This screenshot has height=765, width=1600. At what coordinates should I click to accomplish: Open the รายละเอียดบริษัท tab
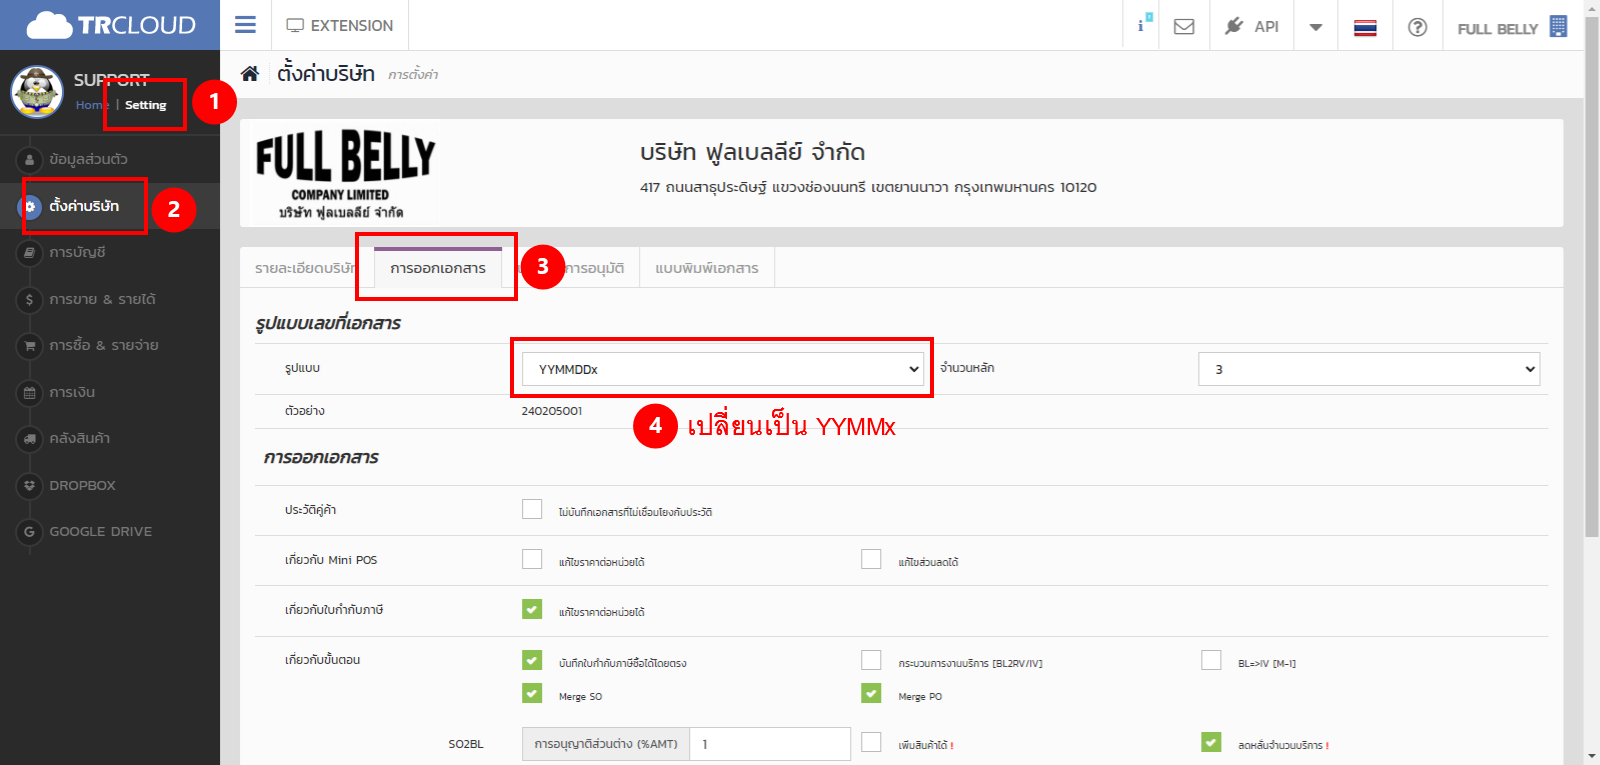306,268
